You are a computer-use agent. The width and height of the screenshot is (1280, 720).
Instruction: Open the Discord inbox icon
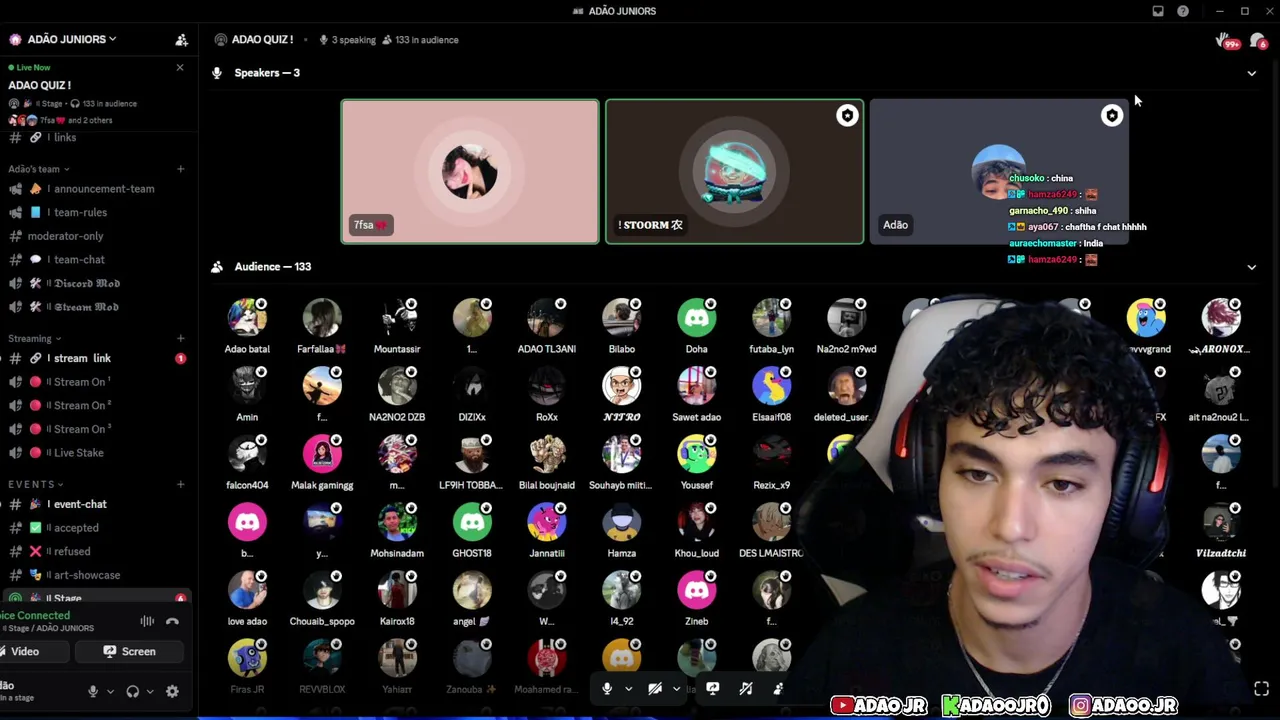coord(1158,11)
